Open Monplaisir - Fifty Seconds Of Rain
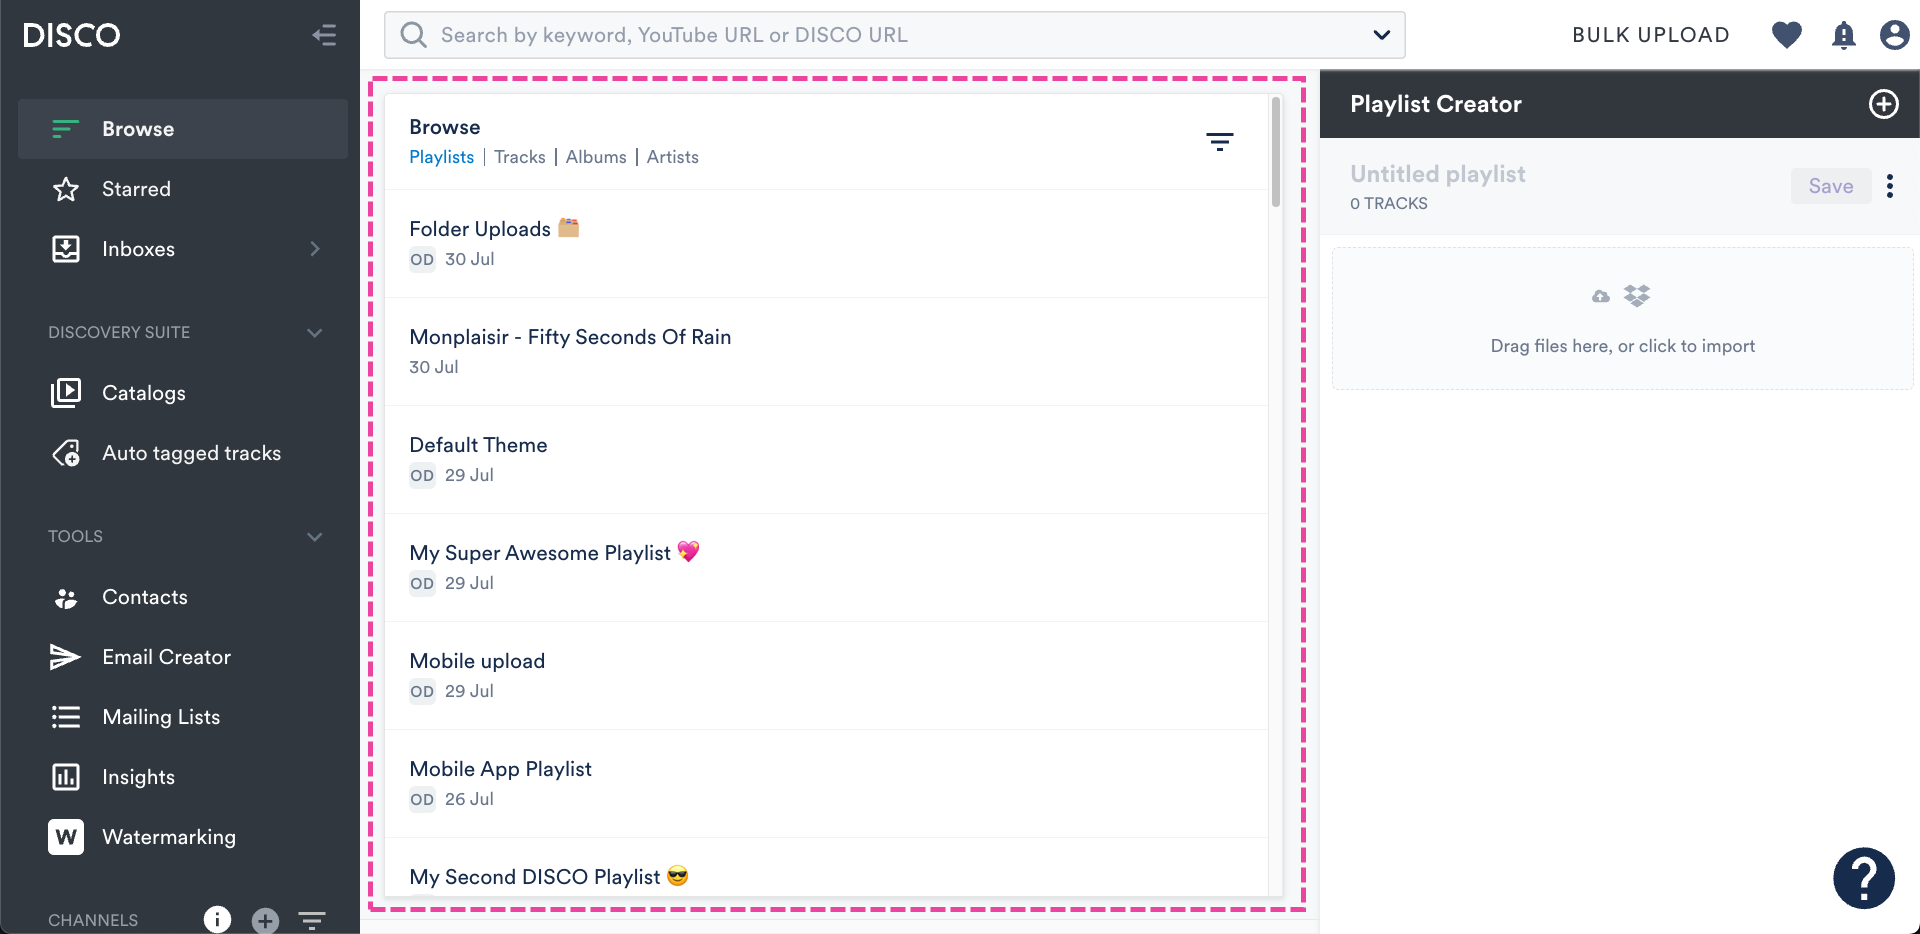Image resolution: width=1920 pixels, height=934 pixels. [826, 352]
